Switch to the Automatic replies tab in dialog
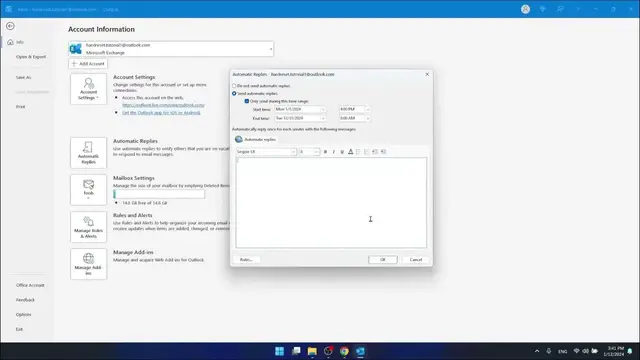Viewport: 640px width, 360px height. pos(256,140)
